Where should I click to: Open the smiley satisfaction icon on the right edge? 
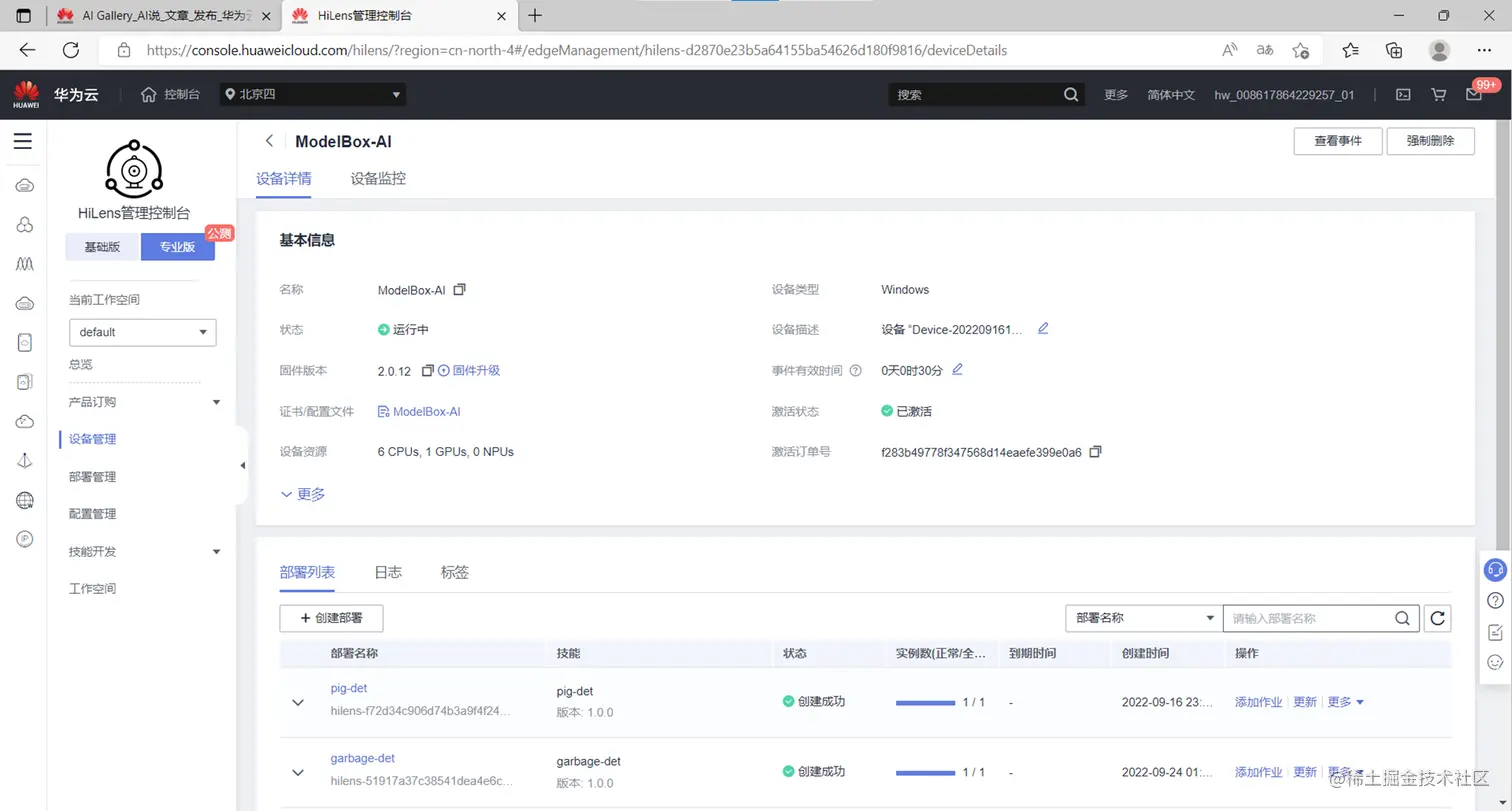point(1496,662)
